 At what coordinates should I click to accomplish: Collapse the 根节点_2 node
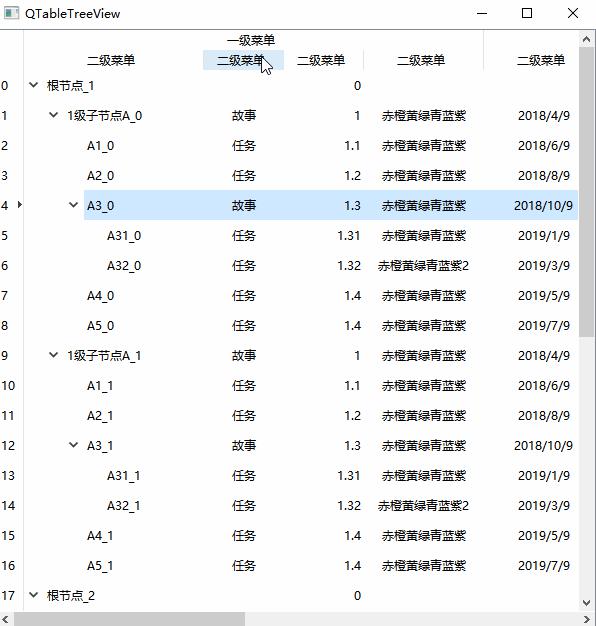point(34,595)
